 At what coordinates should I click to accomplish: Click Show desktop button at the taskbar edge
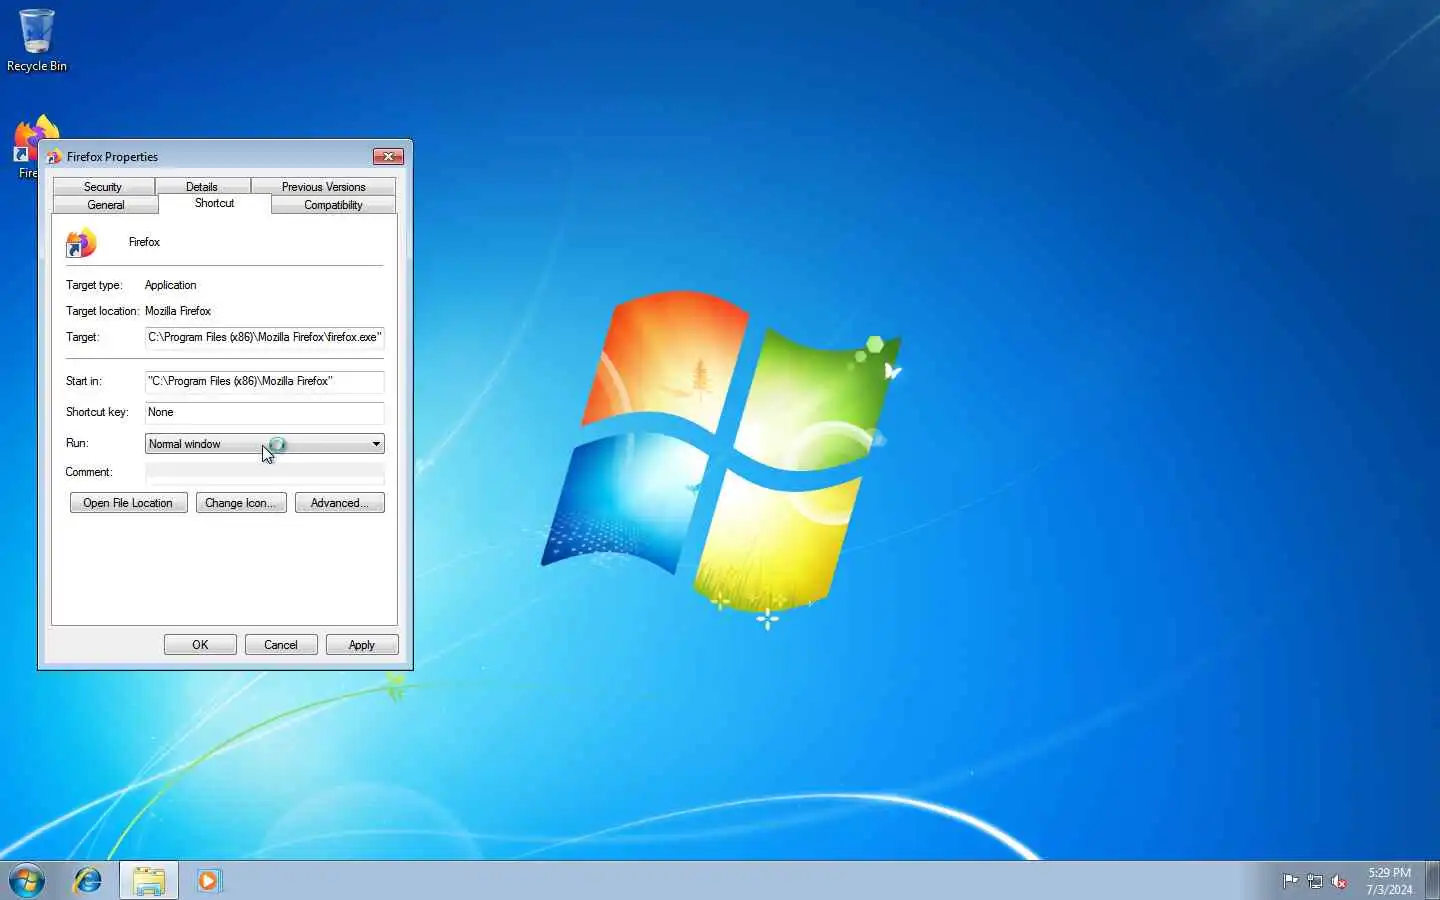(x=1432, y=881)
